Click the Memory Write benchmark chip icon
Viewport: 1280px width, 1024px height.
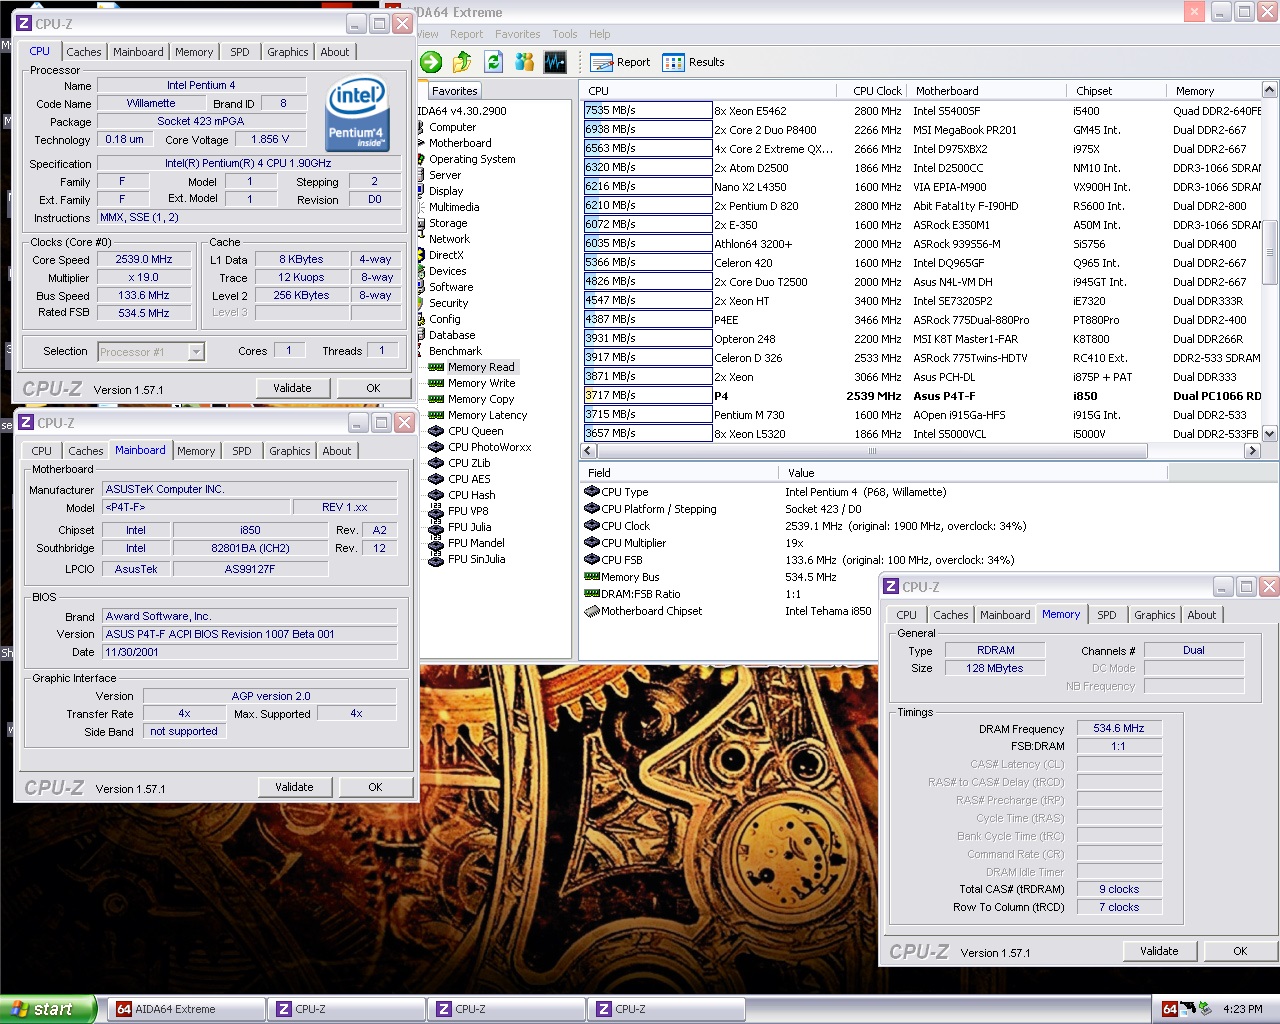[x=436, y=383]
